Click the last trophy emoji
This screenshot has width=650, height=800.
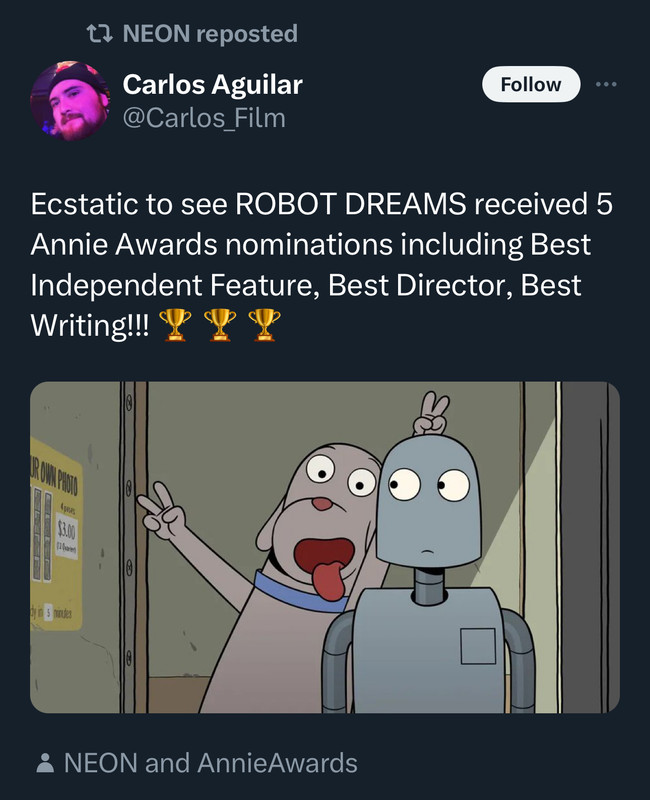click(264, 324)
